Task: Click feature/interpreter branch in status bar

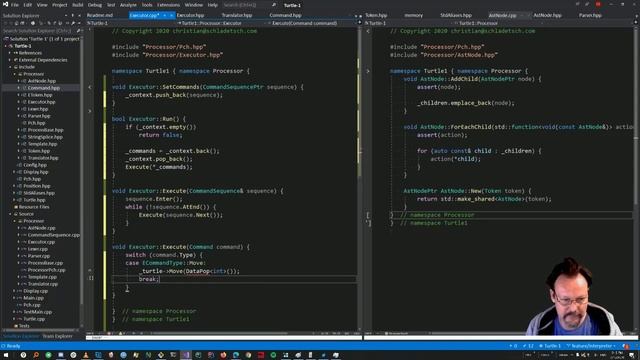Action: 591,346
